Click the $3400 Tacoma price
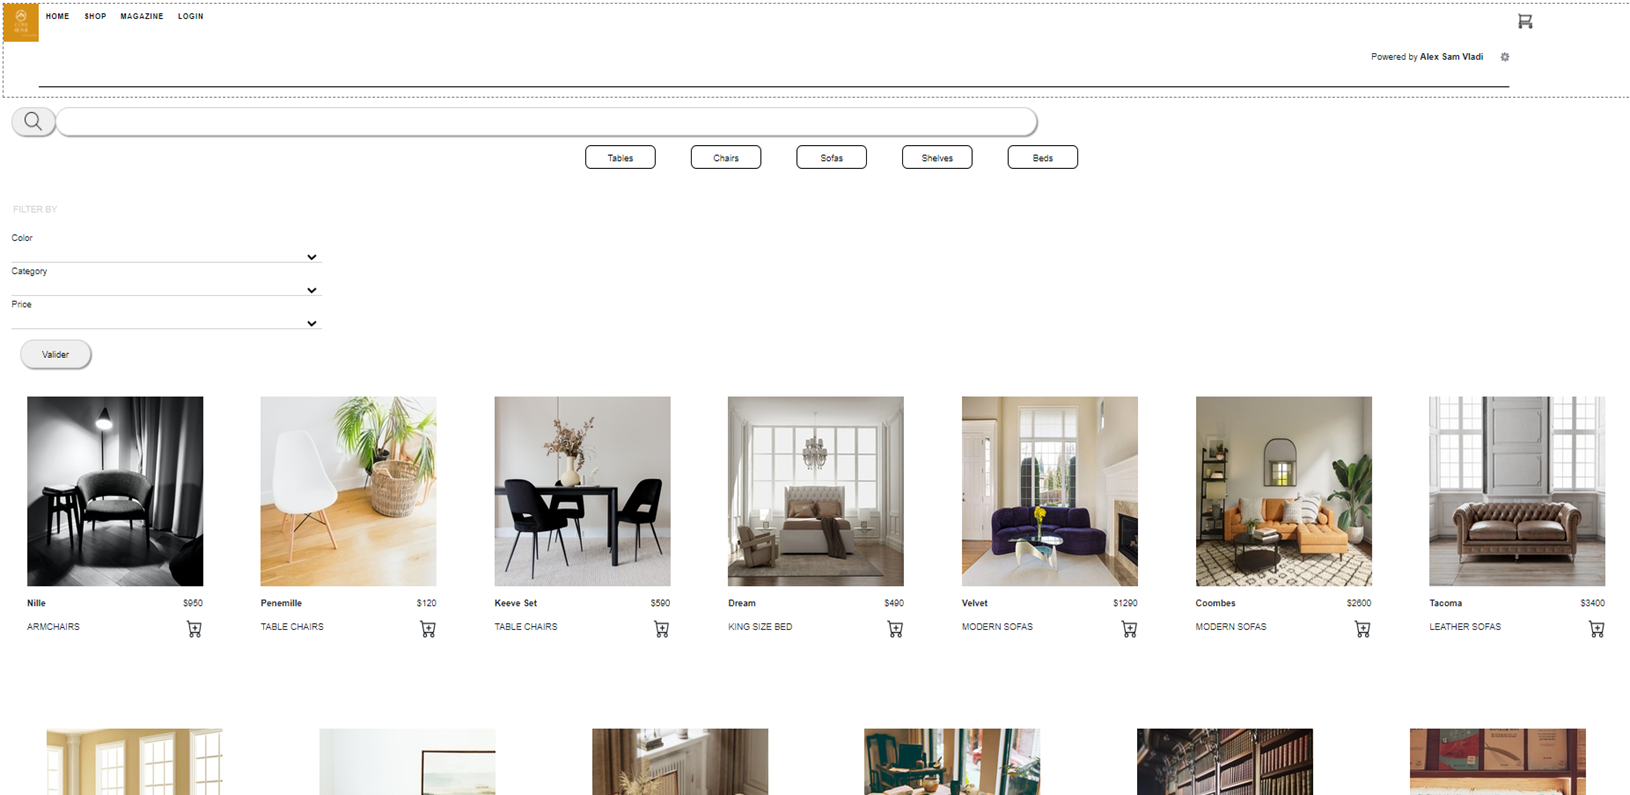1630x795 pixels. (1593, 603)
